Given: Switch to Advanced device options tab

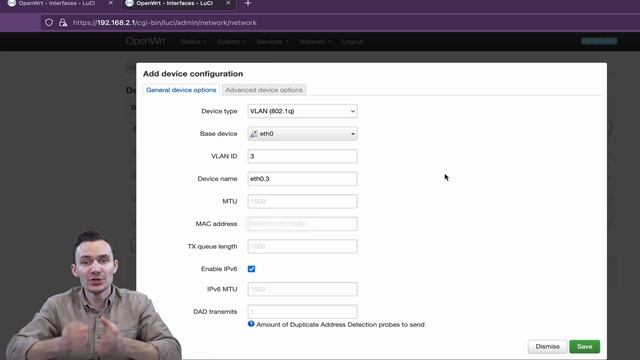Looking at the screenshot, I should tap(264, 90).
